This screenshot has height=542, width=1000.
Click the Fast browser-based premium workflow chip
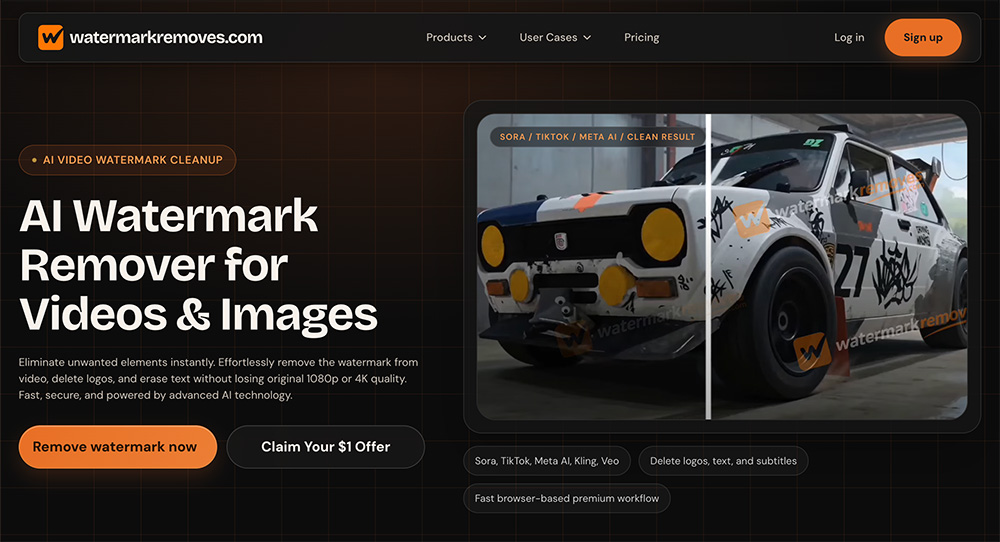(x=566, y=499)
